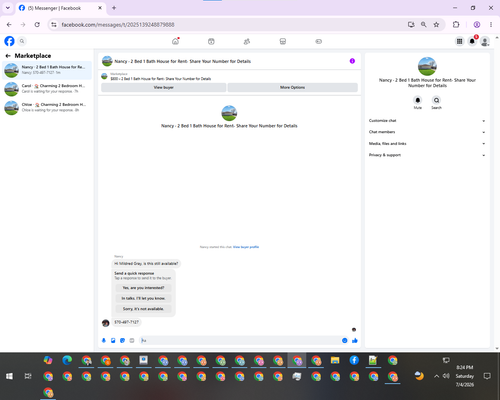This screenshot has width=500, height=400.
Task: Open the Nancy conversation in the list
Action: pyautogui.click(x=47, y=70)
